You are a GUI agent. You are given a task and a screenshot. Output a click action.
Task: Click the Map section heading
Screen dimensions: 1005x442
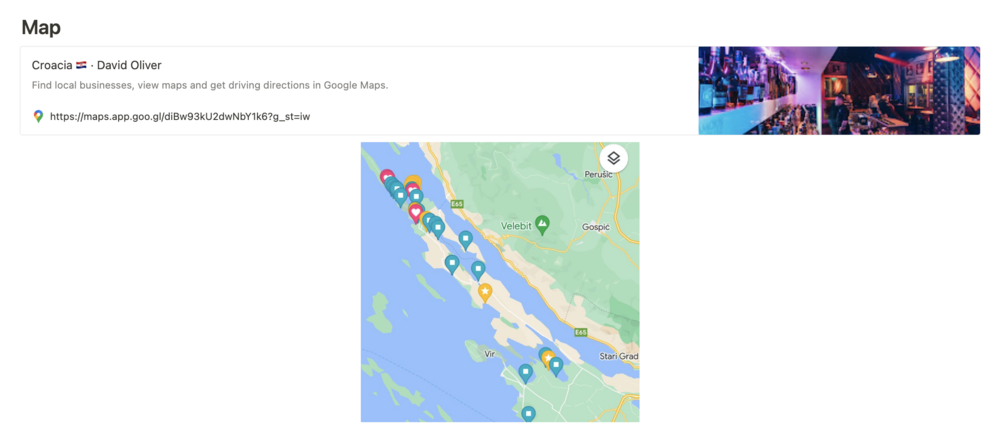pos(40,27)
